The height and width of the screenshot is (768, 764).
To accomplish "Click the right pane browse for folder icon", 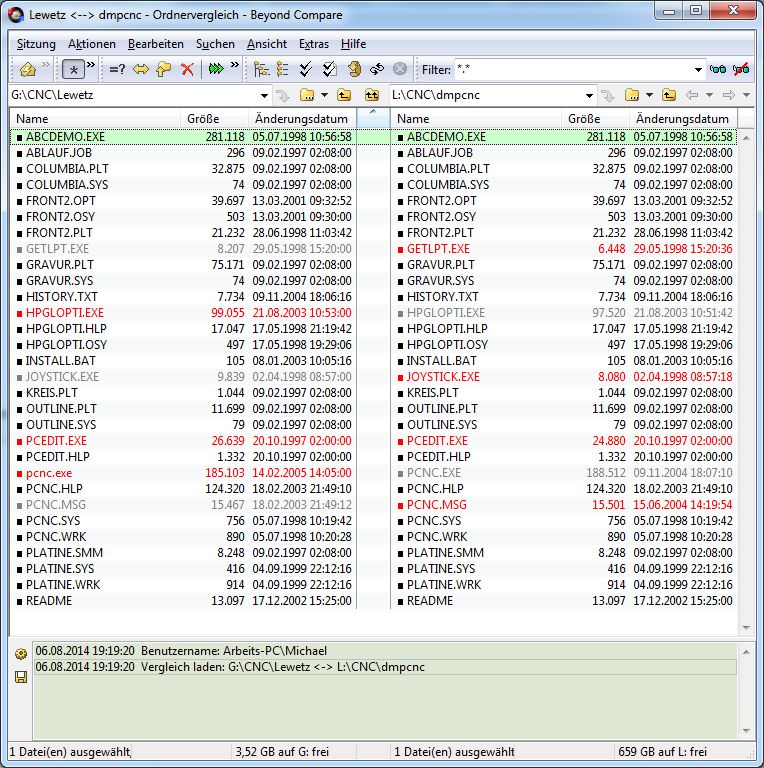I will tap(632, 95).
